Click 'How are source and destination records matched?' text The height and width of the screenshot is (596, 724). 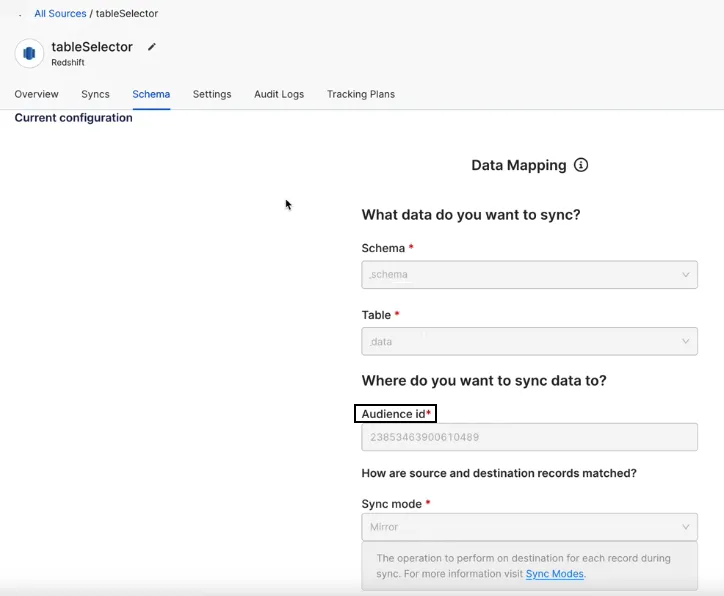tap(499, 473)
